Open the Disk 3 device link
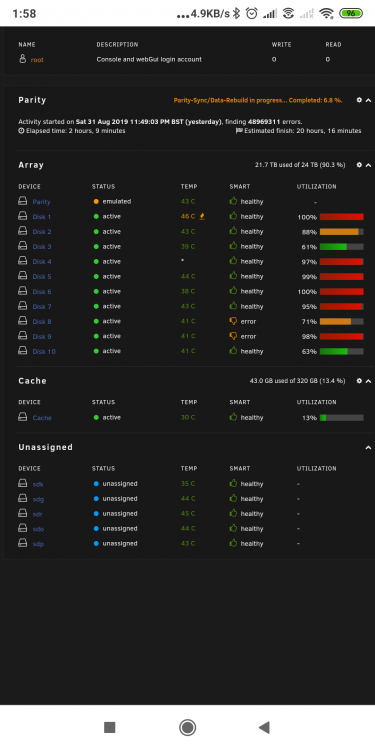This screenshot has height=750, width=375. tap(42, 247)
